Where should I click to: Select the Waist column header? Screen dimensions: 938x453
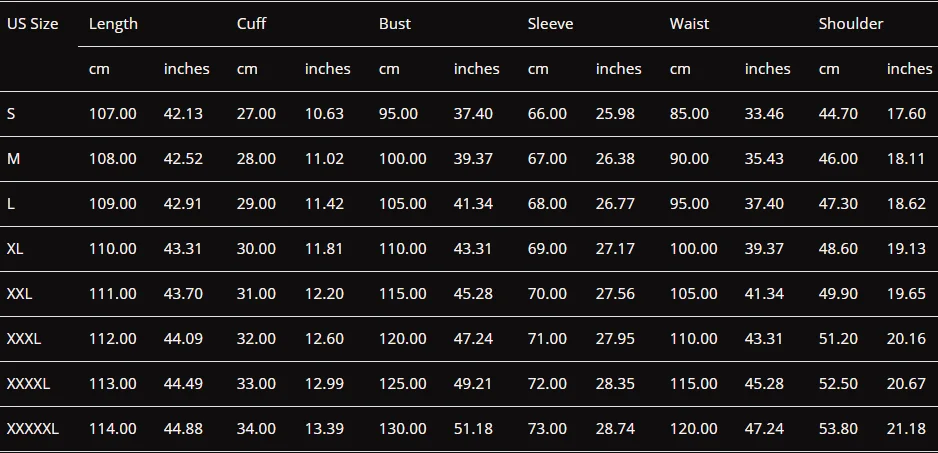(689, 24)
